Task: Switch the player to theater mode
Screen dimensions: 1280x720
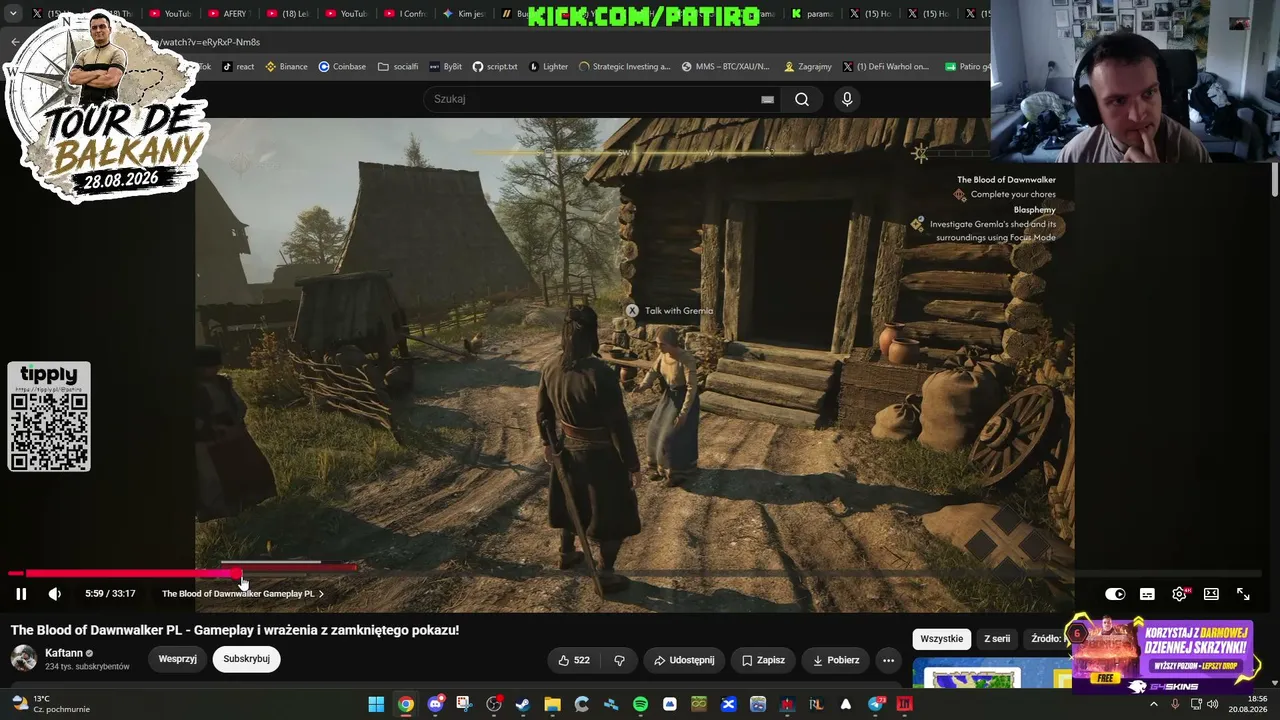Action: click(x=1211, y=594)
